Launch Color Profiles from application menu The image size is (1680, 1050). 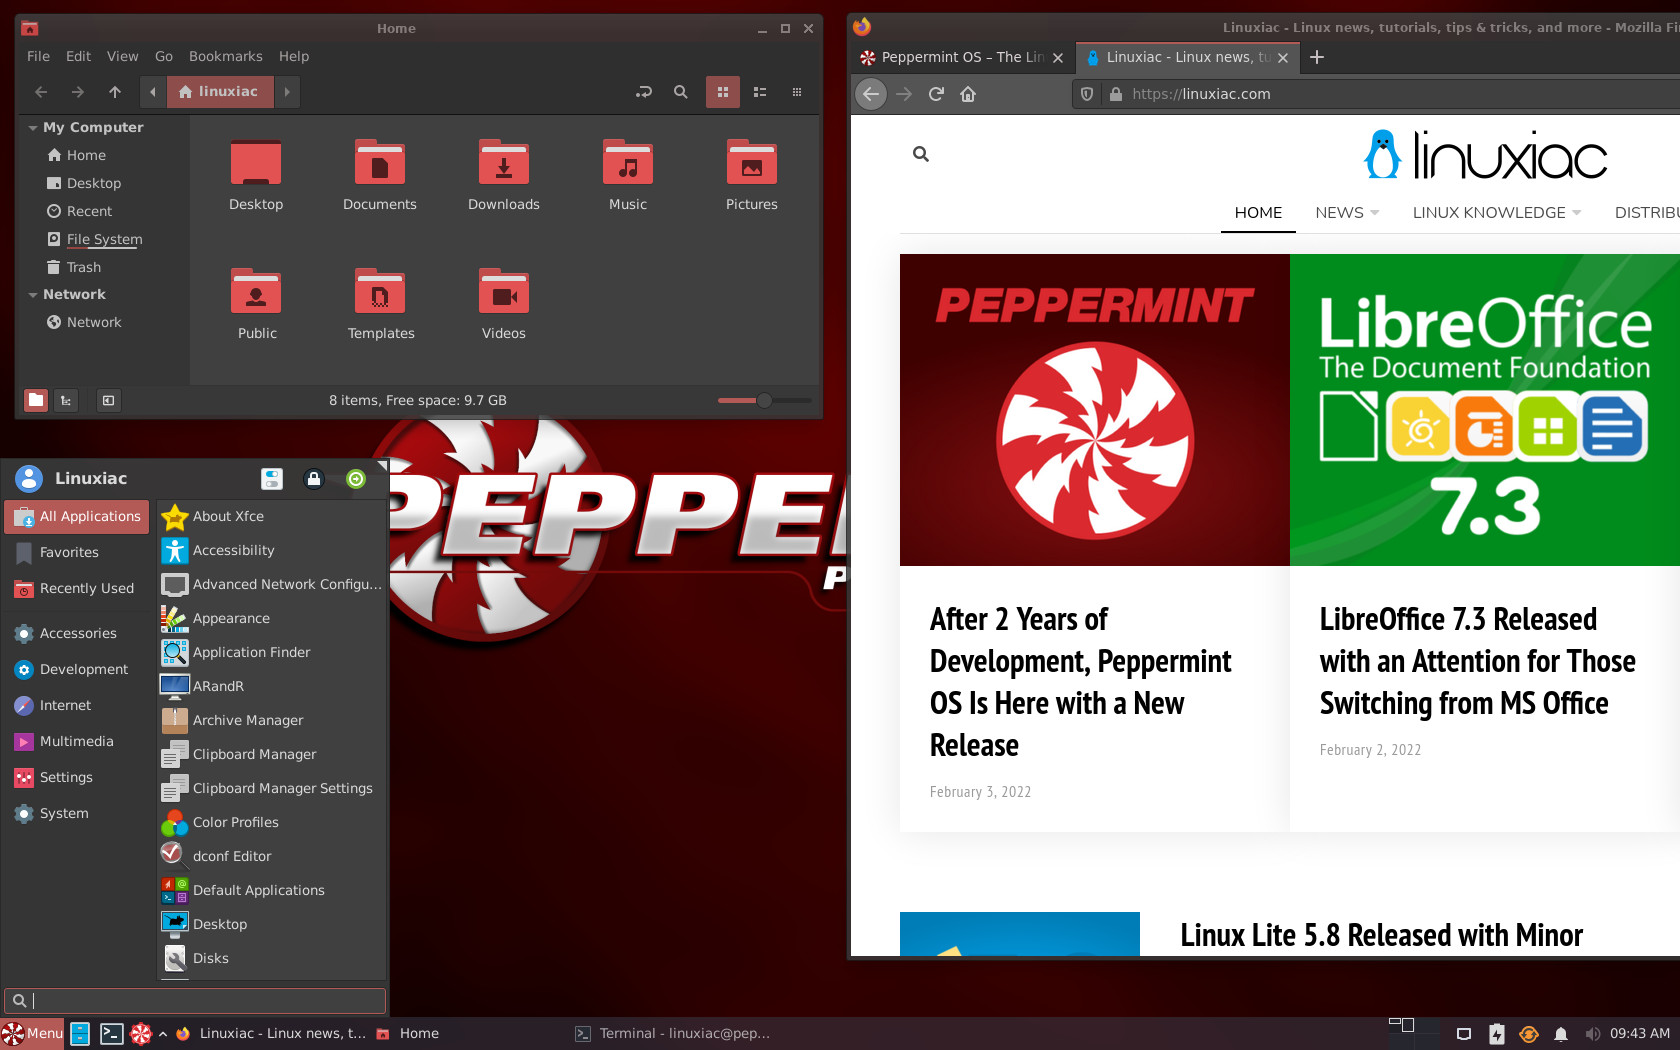point(272,822)
